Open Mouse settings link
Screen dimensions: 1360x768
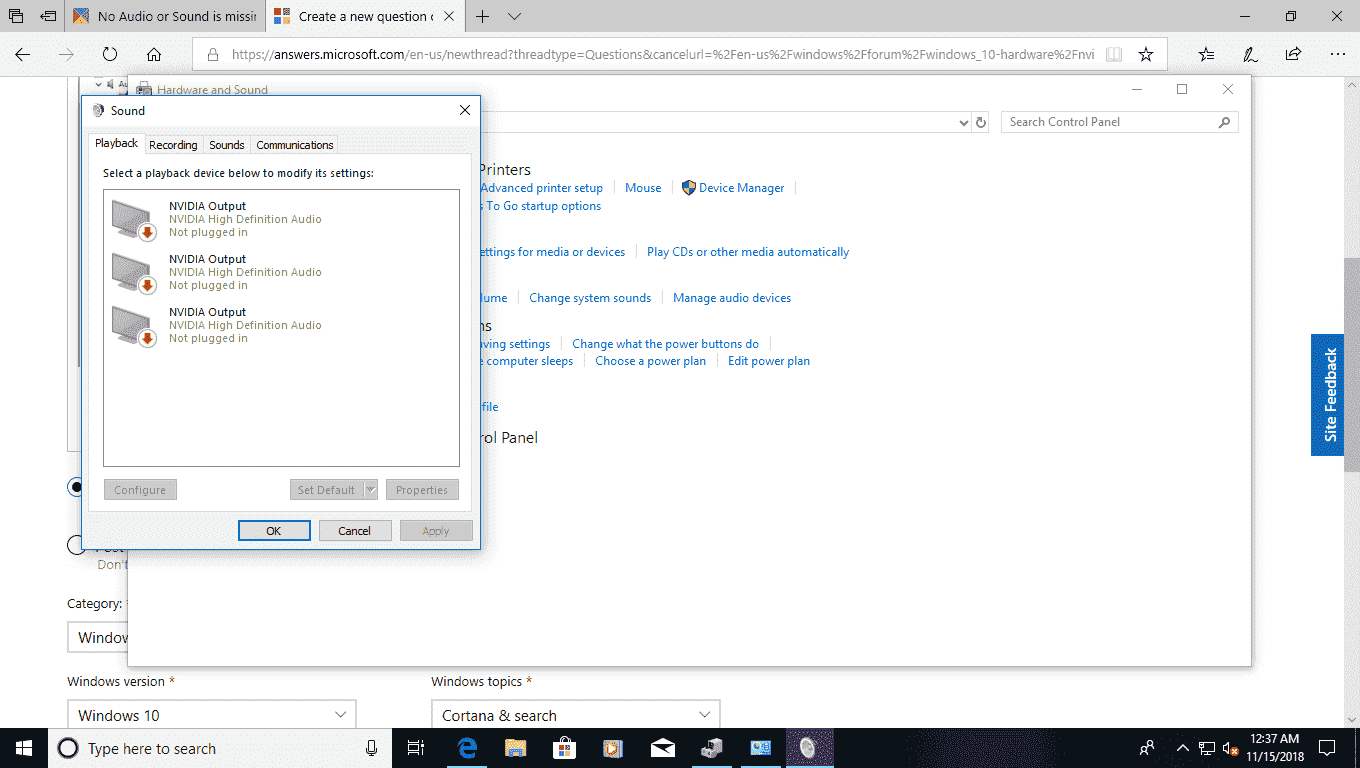(643, 187)
